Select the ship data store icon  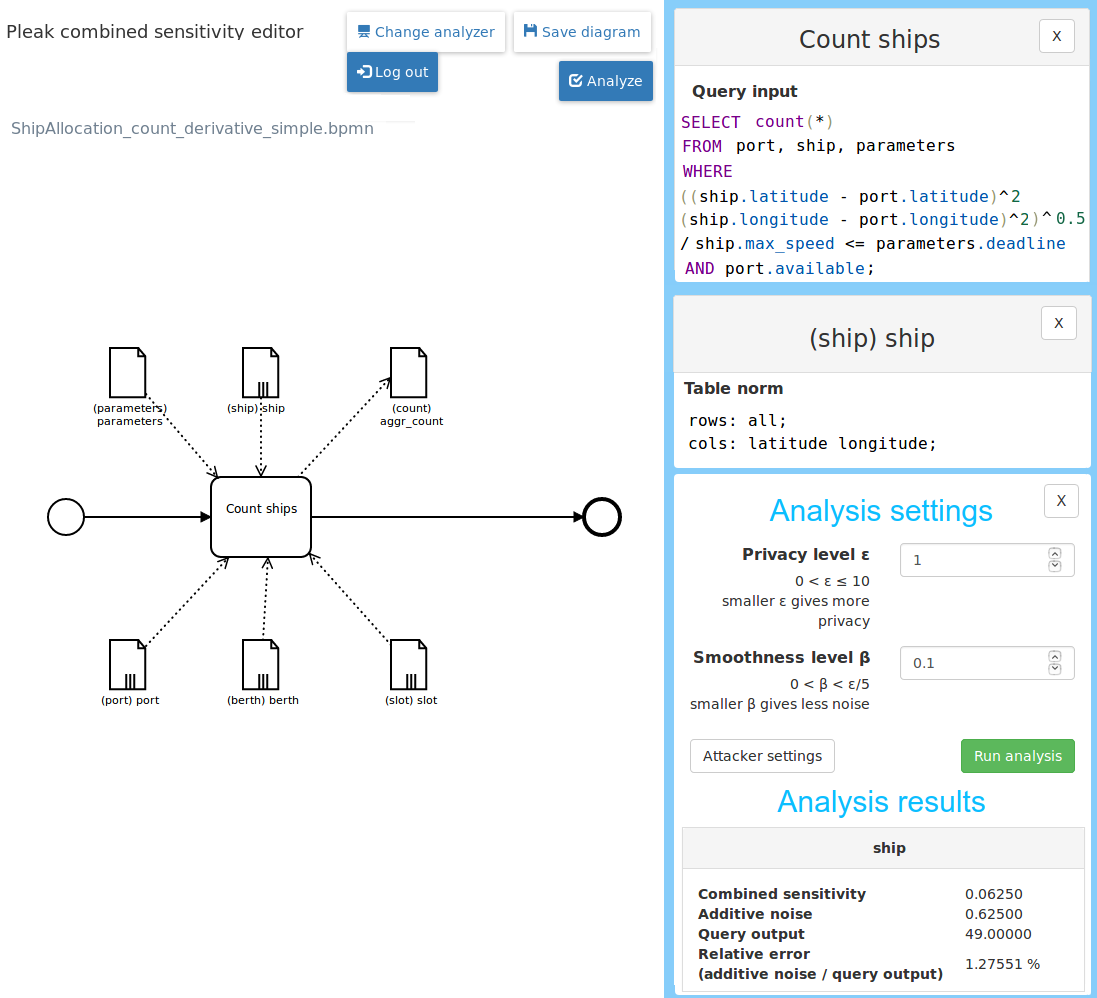click(x=261, y=373)
